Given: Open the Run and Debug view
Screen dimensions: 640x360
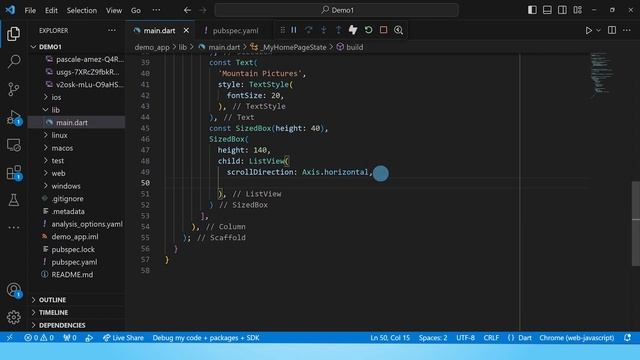Looking at the screenshot, I should [13, 117].
